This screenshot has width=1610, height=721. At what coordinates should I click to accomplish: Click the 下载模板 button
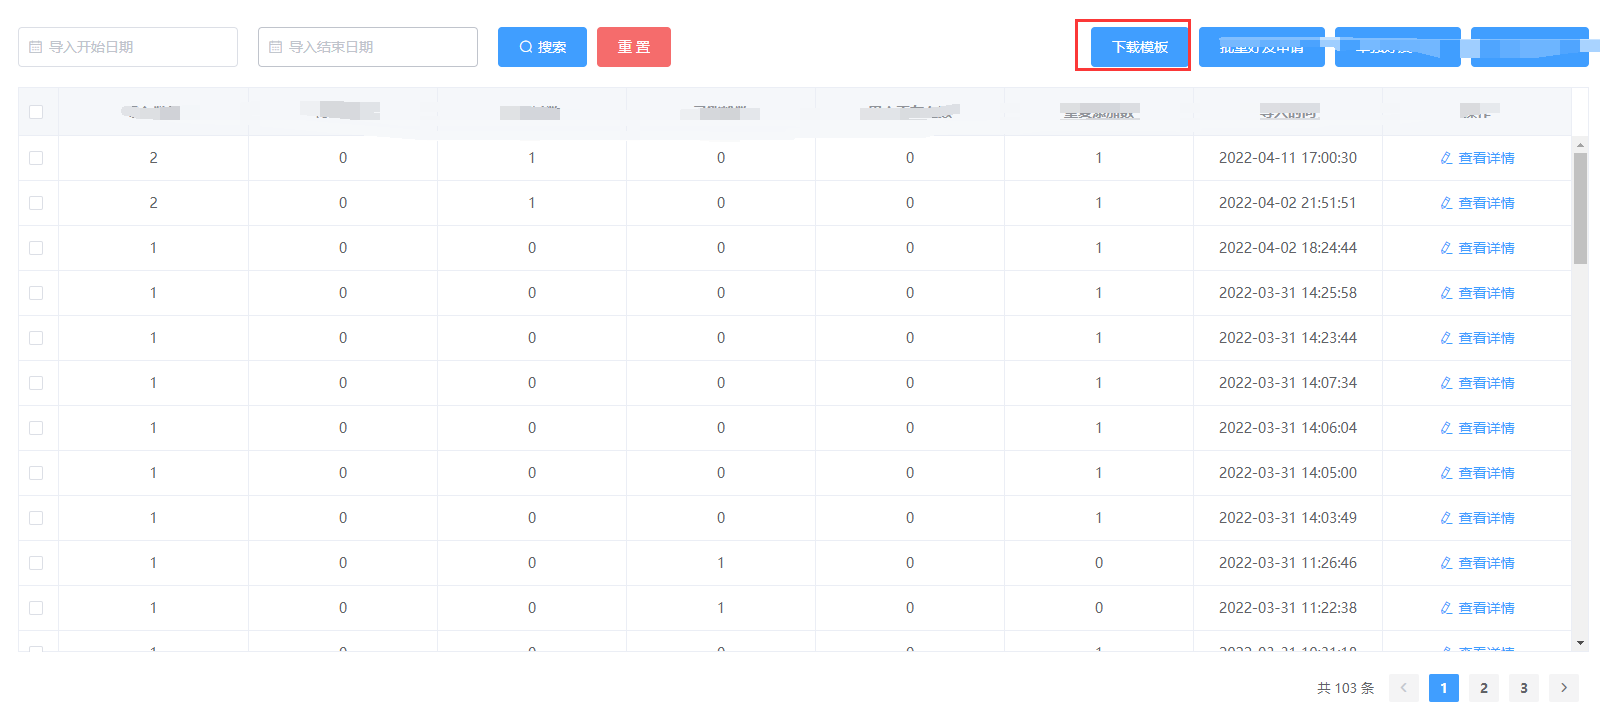click(1140, 47)
